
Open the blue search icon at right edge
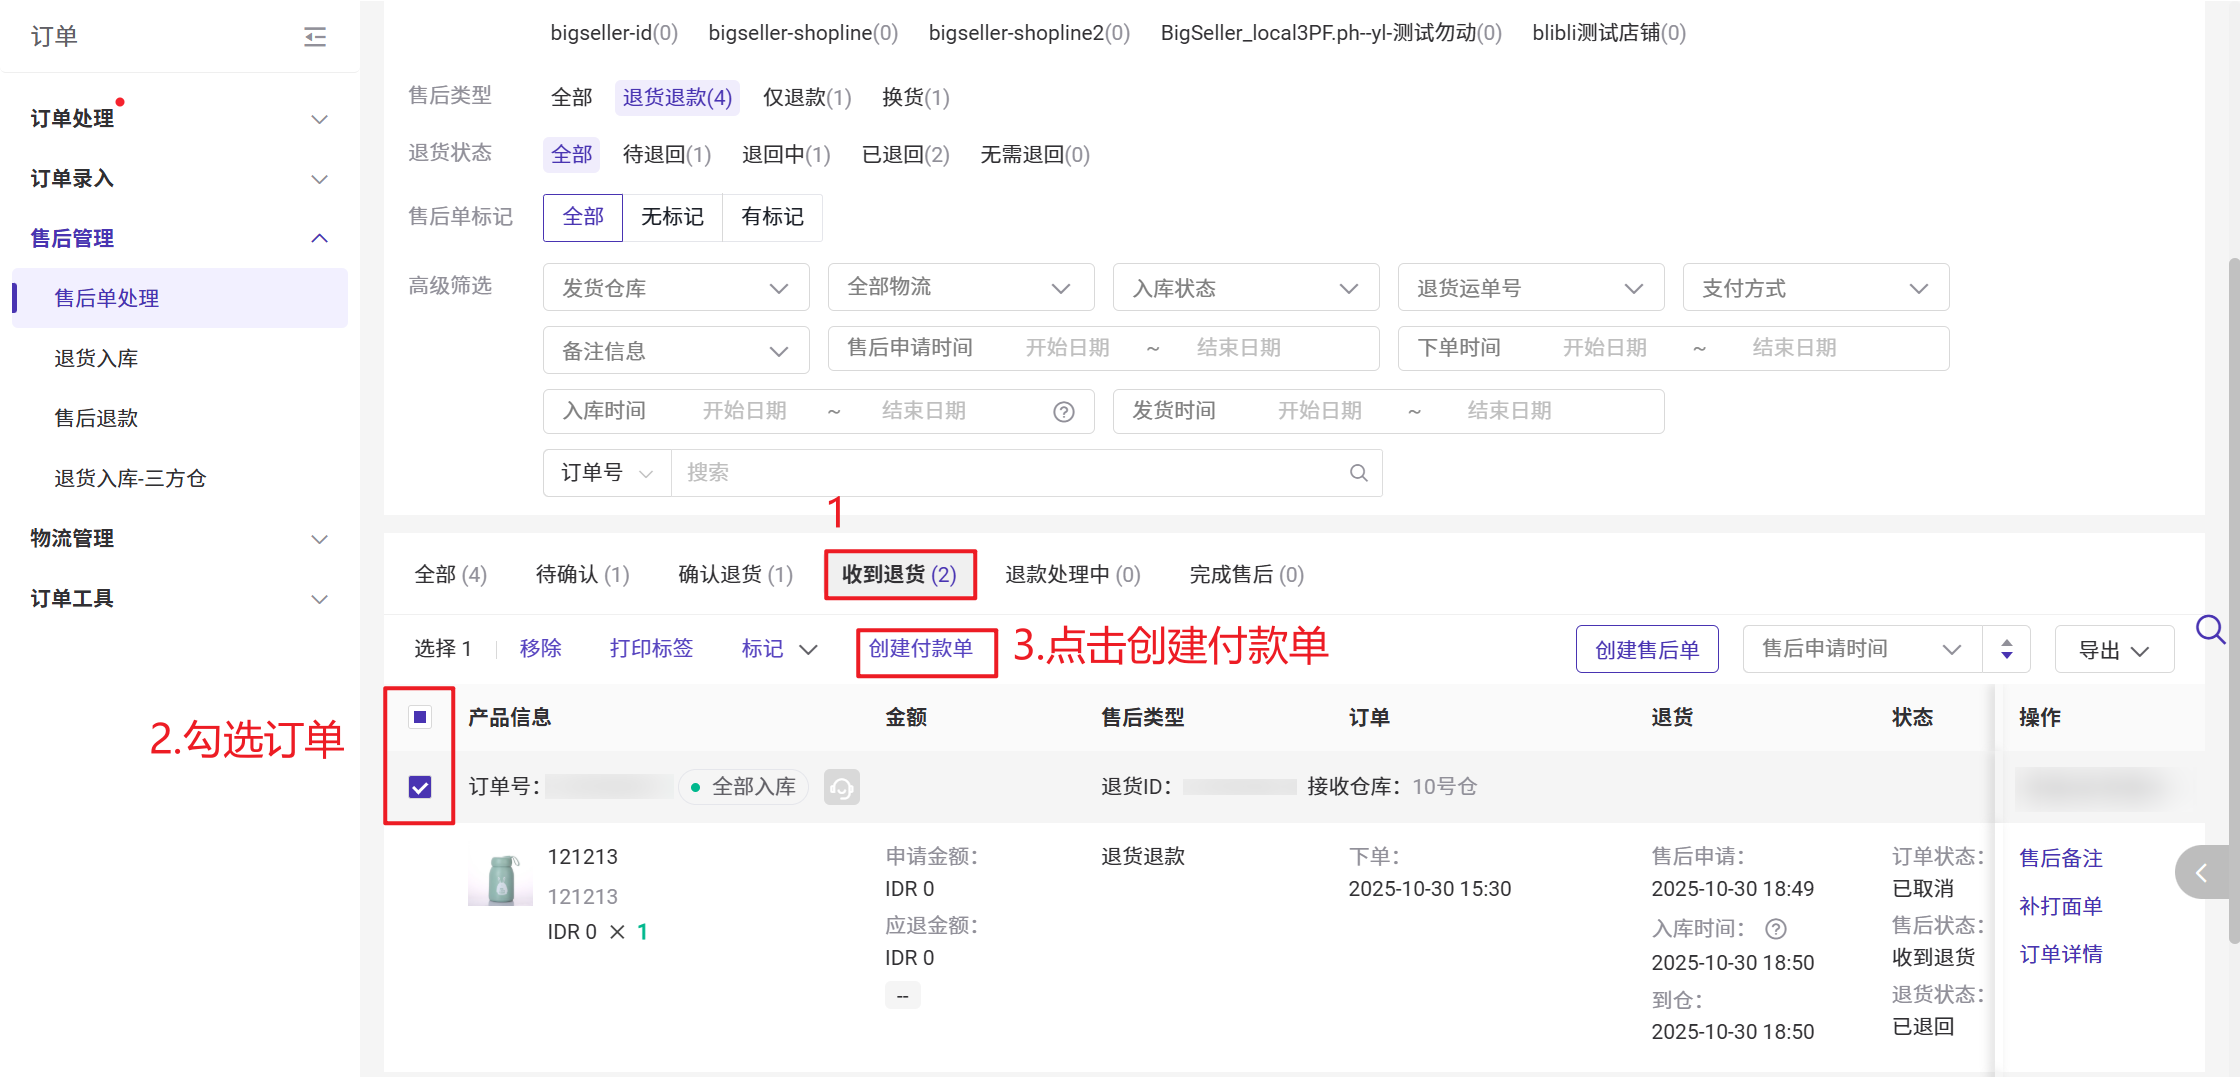click(x=2209, y=630)
